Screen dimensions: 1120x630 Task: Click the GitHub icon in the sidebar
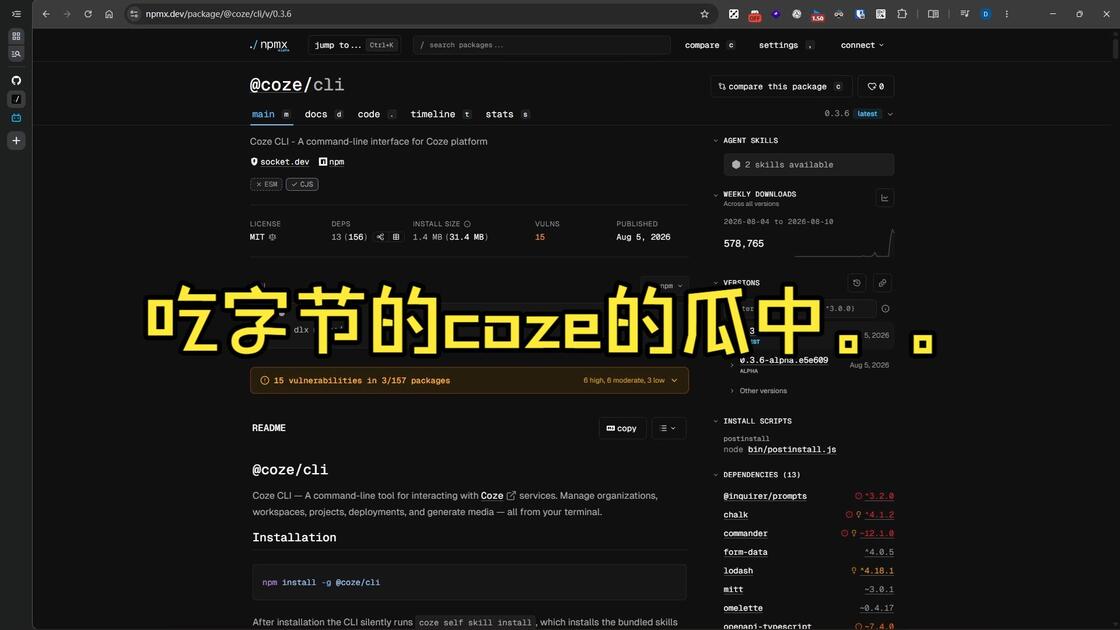pyautogui.click(x=16, y=80)
